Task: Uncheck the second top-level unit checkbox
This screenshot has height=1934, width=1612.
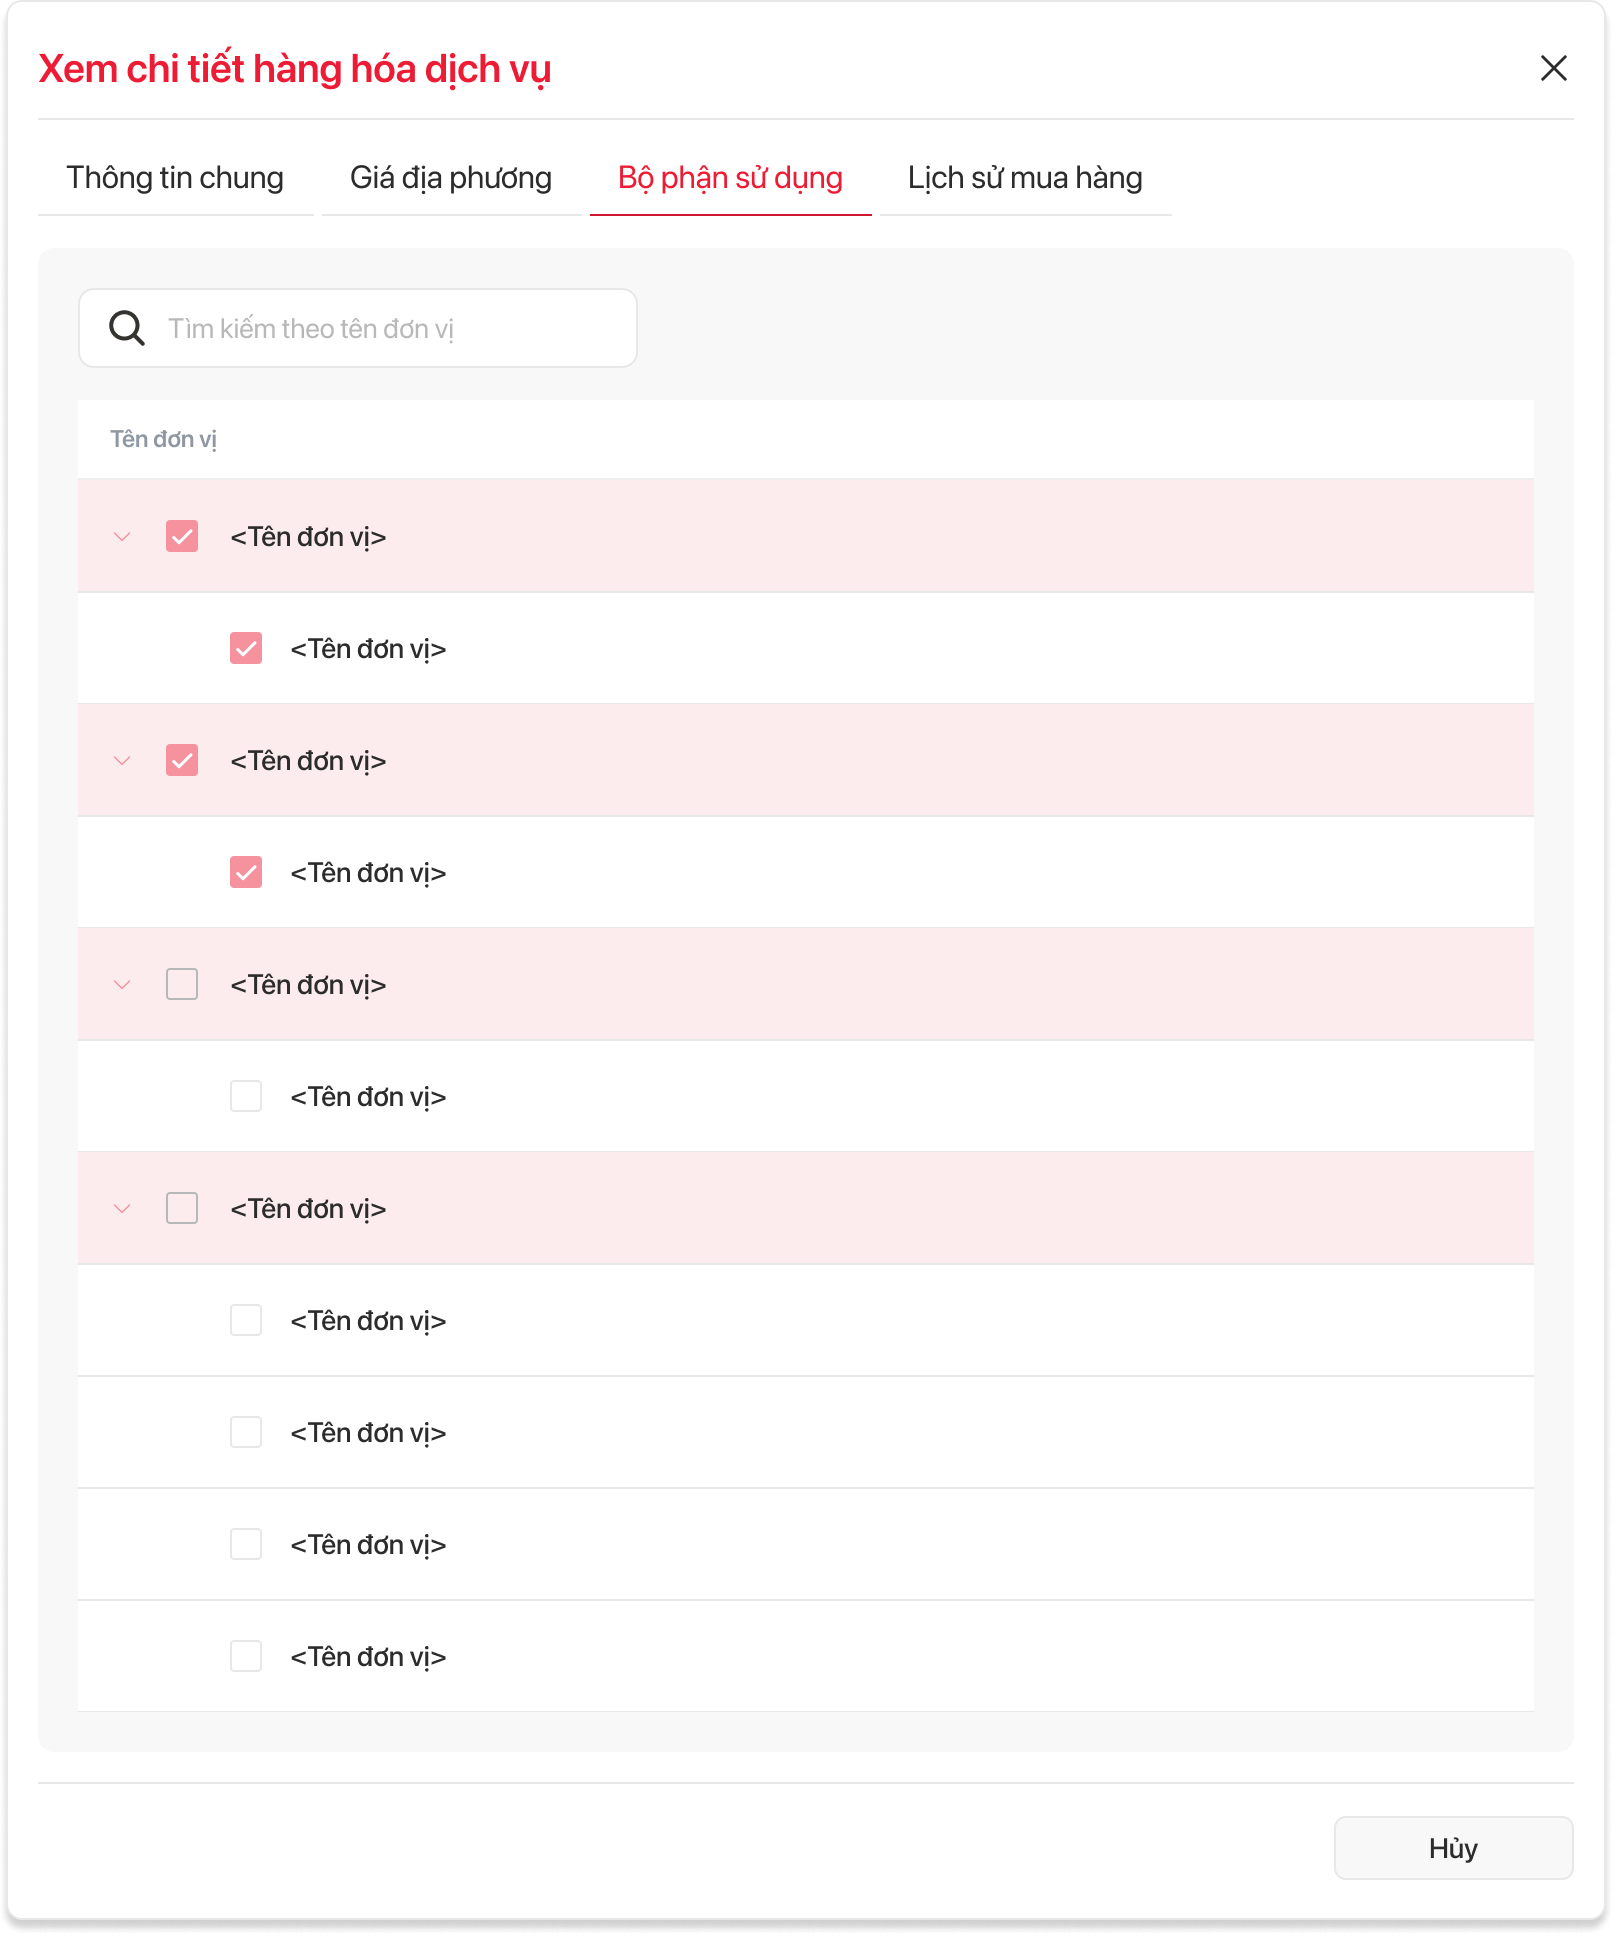Action: point(182,761)
